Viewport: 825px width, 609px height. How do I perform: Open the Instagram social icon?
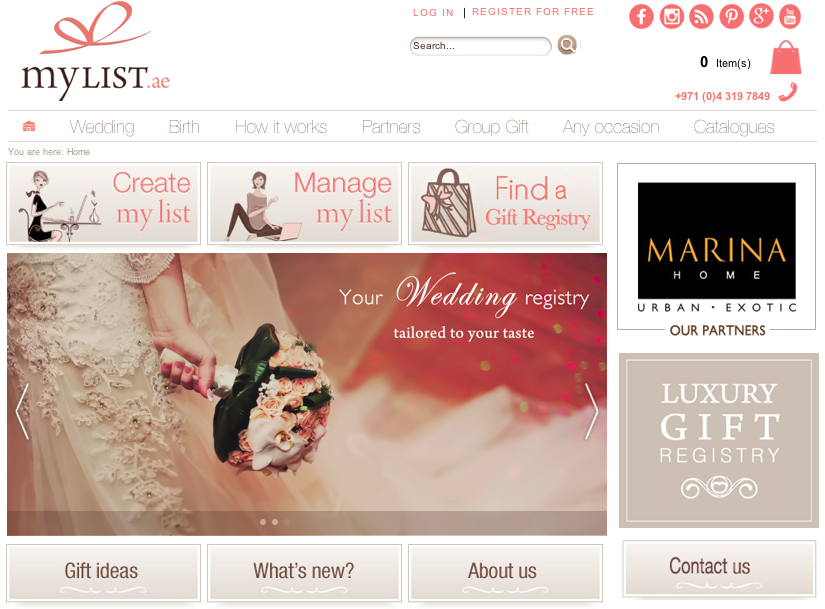click(671, 16)
